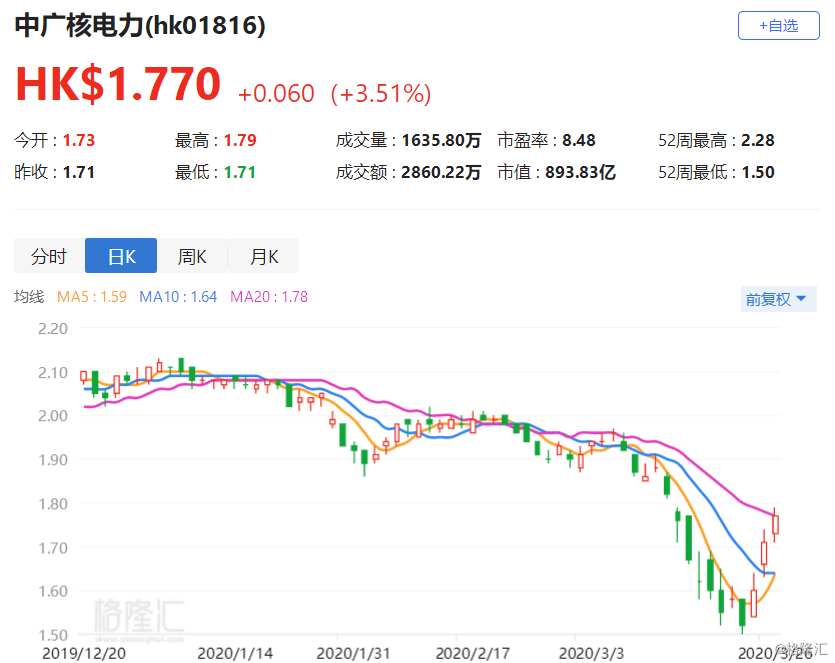This screenshot has width=835, height=663.
Task: Click the 最低 value 1.71
Action: coord(240,172)
